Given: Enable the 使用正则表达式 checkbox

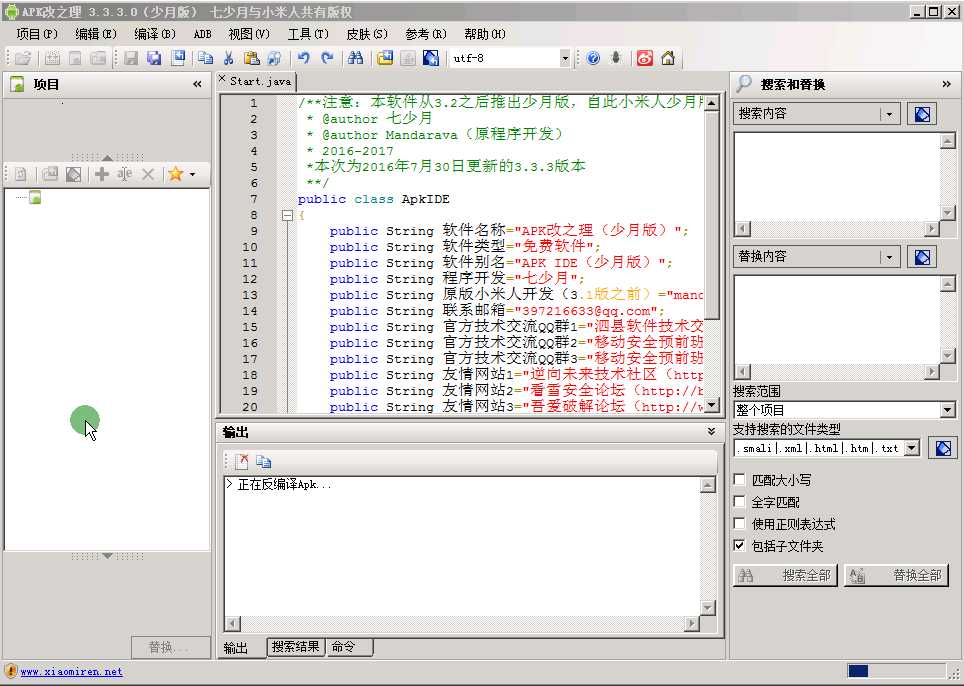Looking at the screenshot, I should (740, 524).
